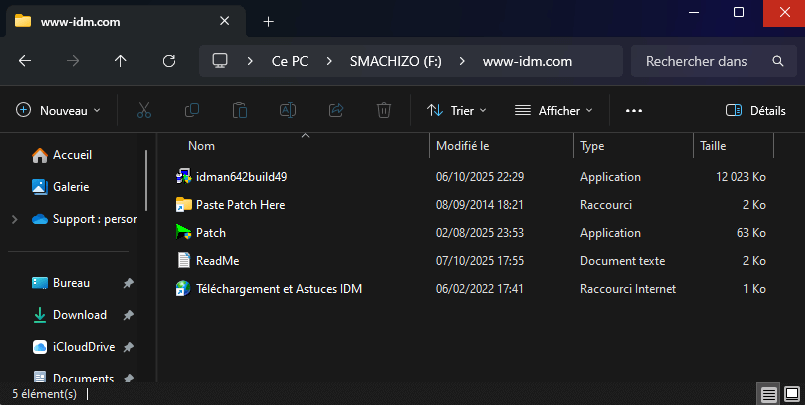The height and width of the screenshot is (405, 805).
Task: Maximize the File Explorer window
Action: [739, 12]
